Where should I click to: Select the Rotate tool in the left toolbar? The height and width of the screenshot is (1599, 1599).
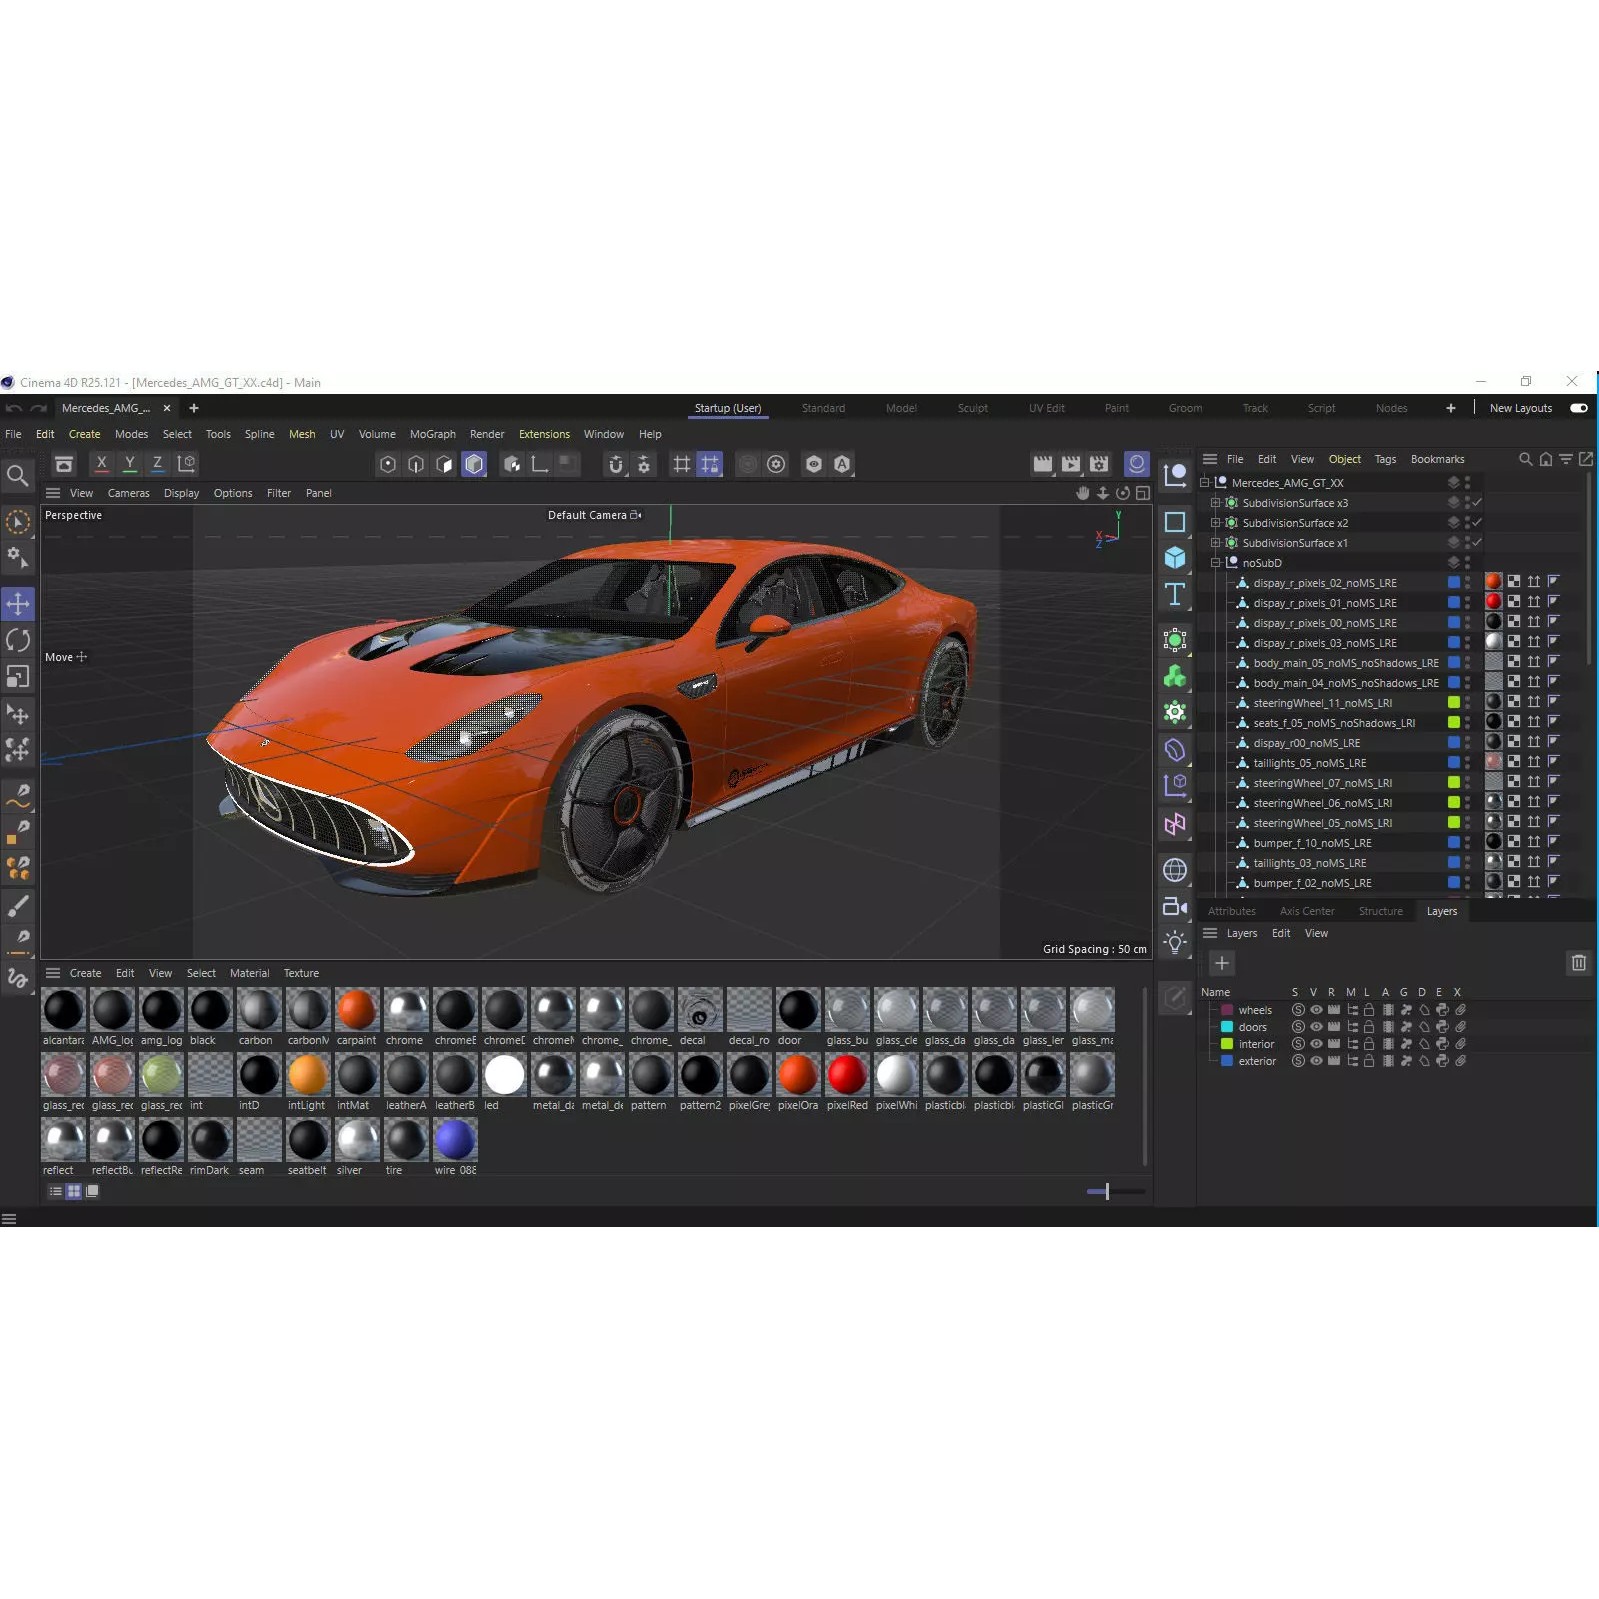click(18, 640)
